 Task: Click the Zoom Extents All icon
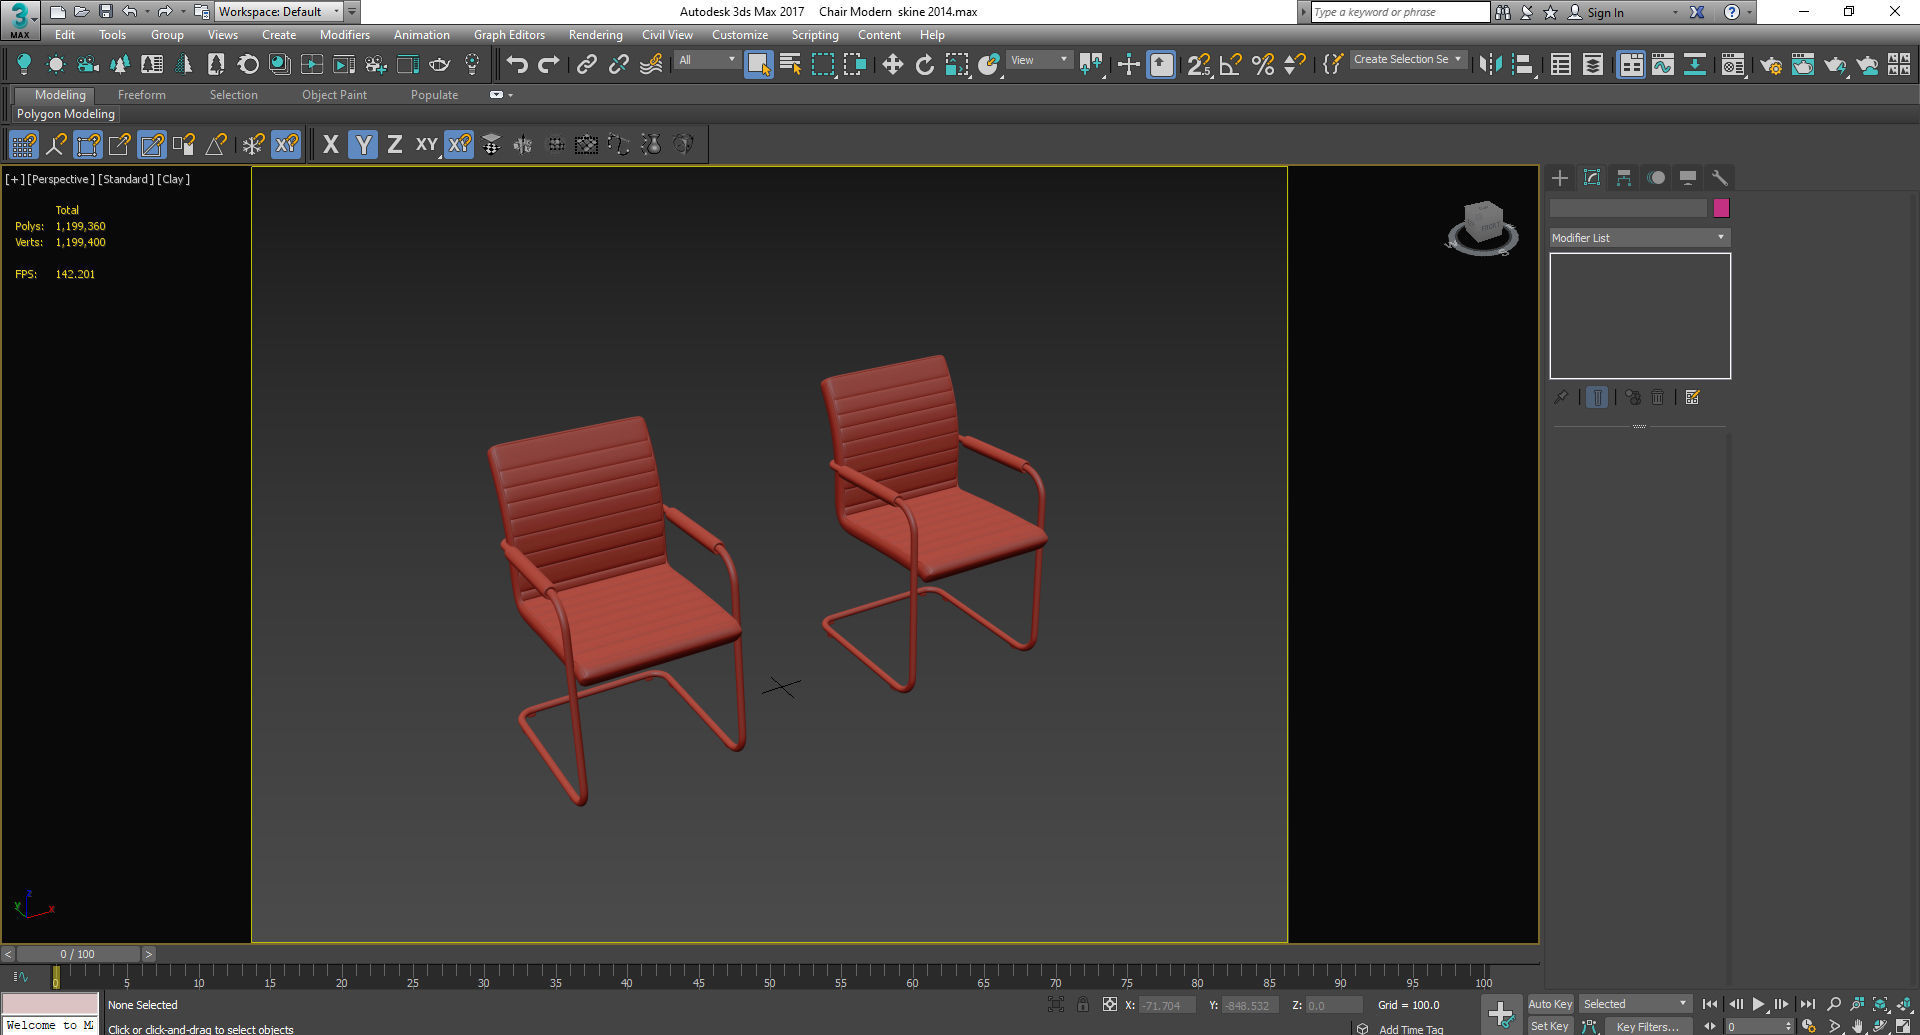(x=1904, y=1004)
